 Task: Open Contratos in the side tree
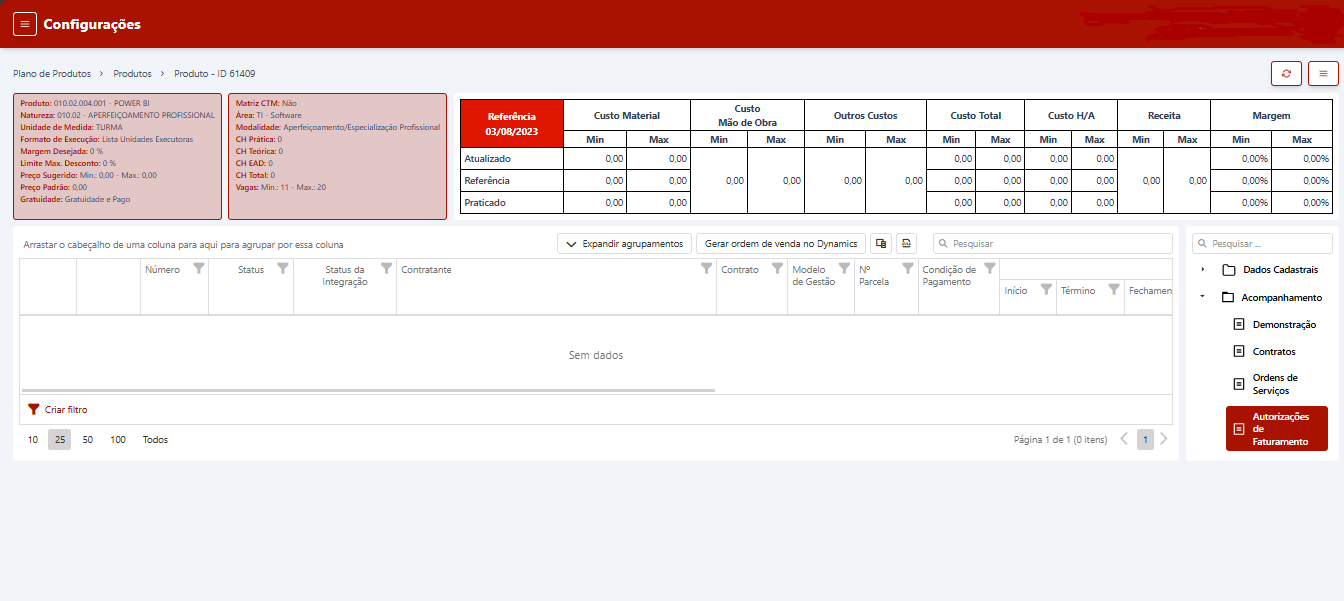(x=1273, y=352)
